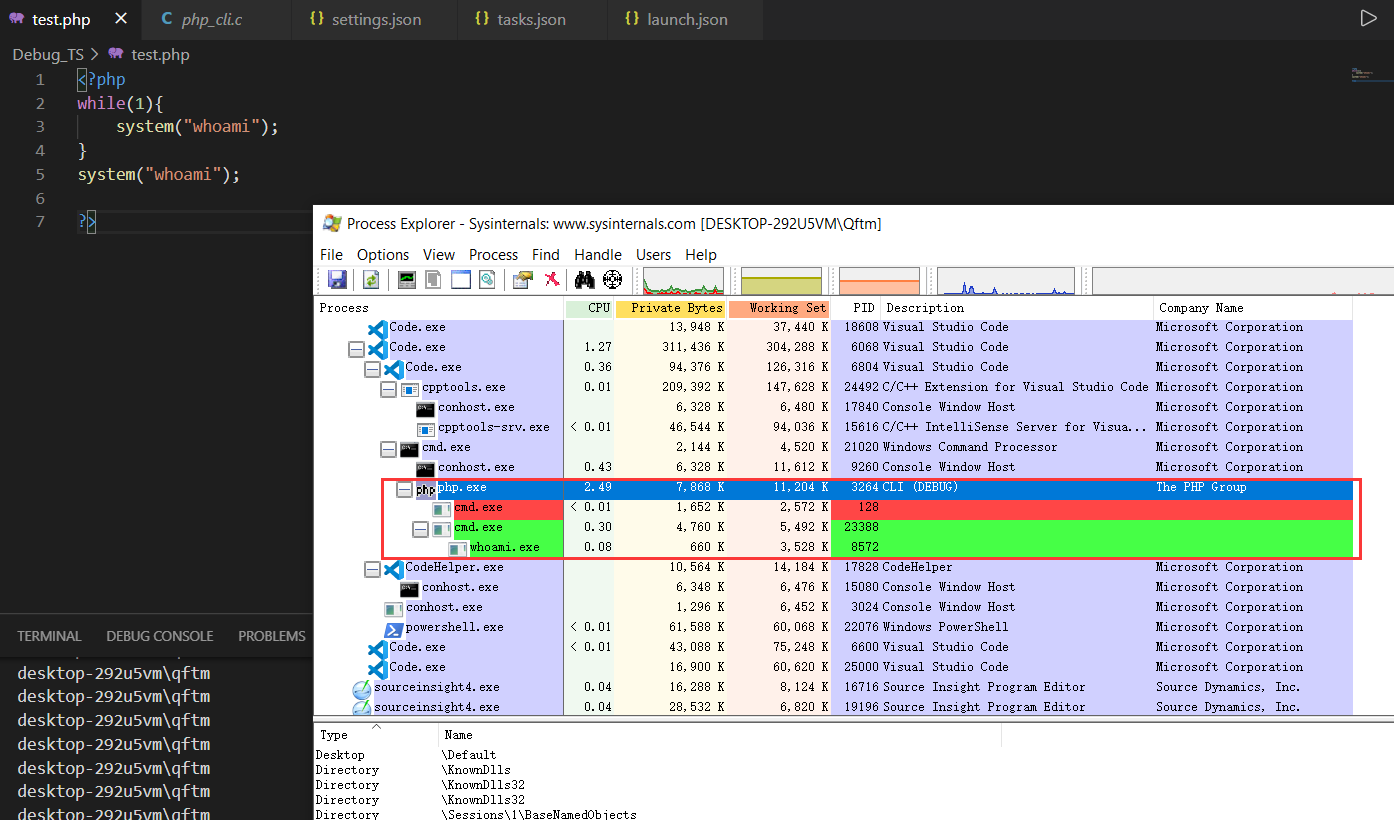Click the whoami.exe process icon
The image size is (1394, 820).
457,548
